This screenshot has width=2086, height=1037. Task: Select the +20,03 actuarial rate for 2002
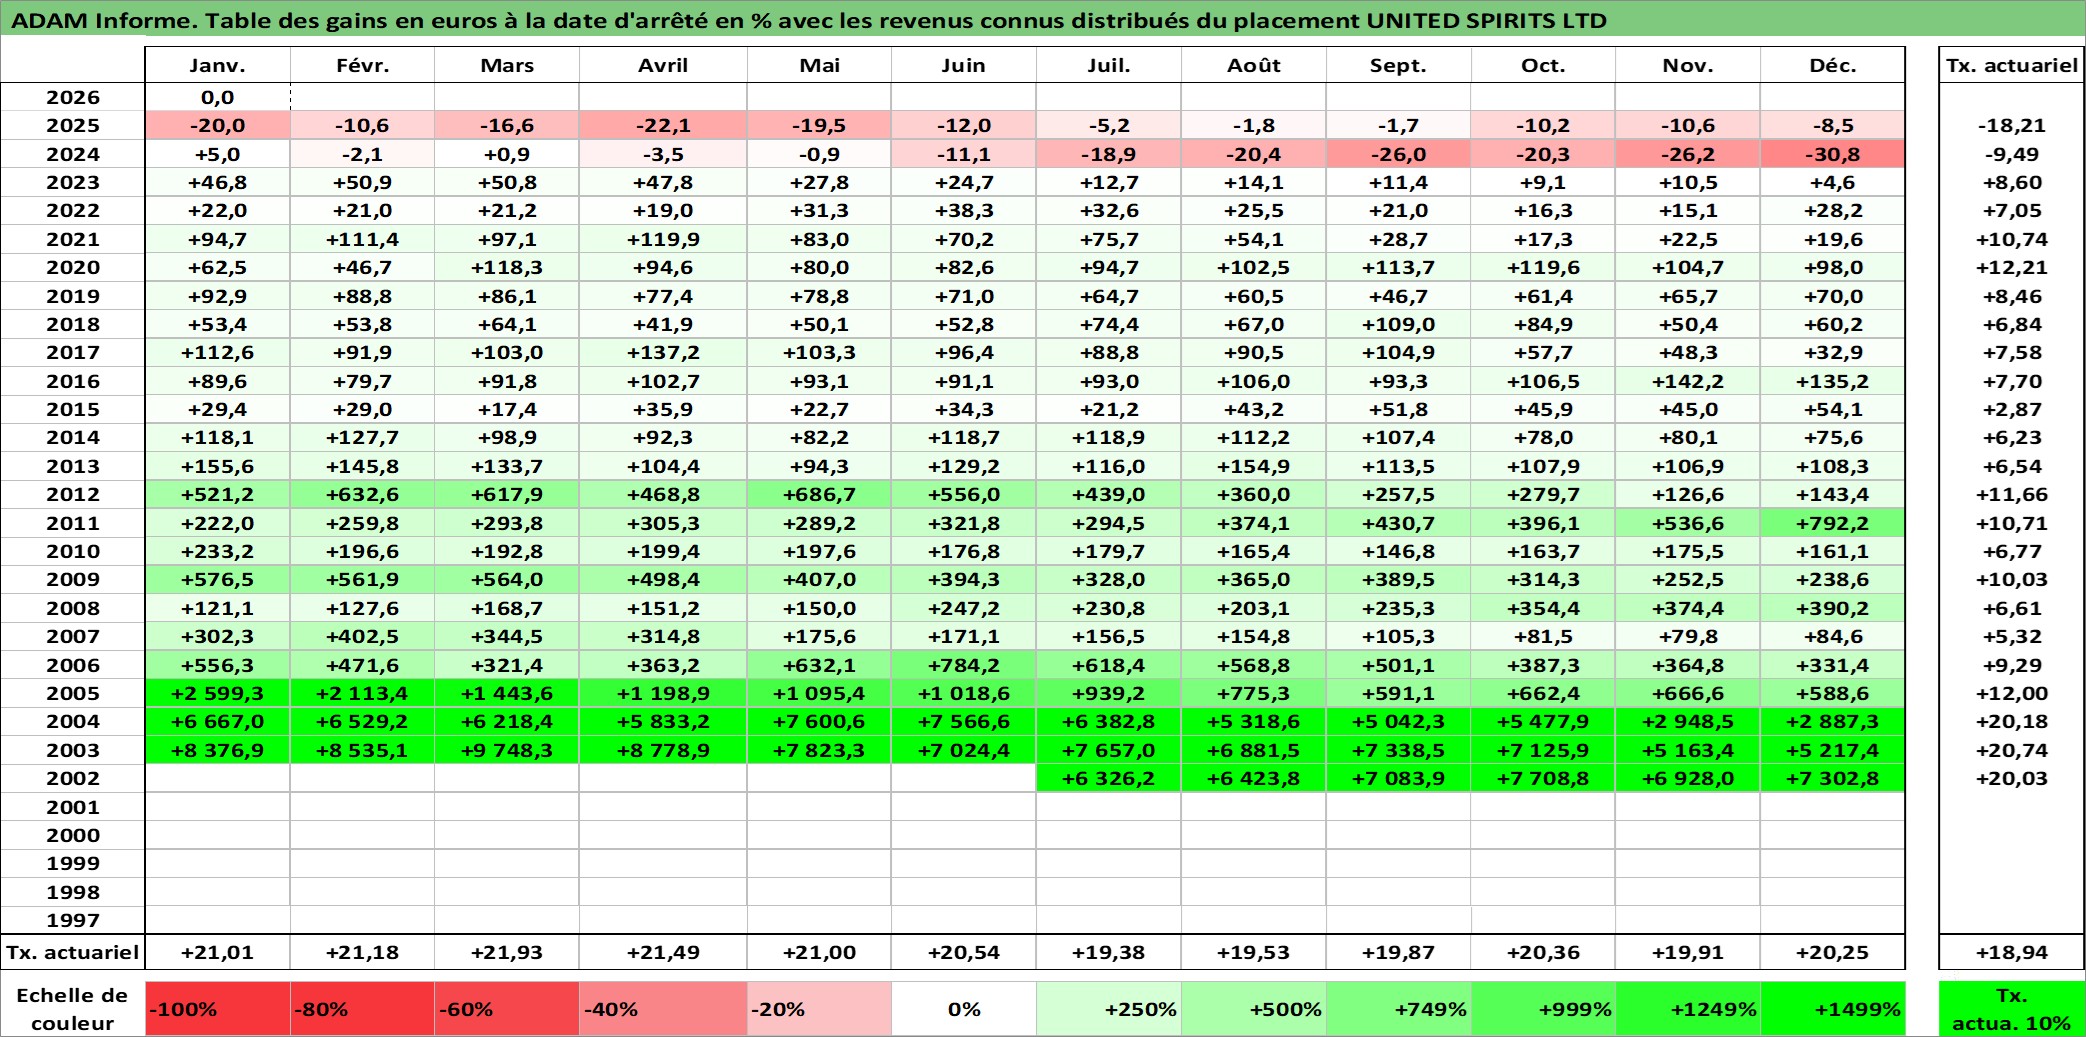click(x=2011, y=778)
